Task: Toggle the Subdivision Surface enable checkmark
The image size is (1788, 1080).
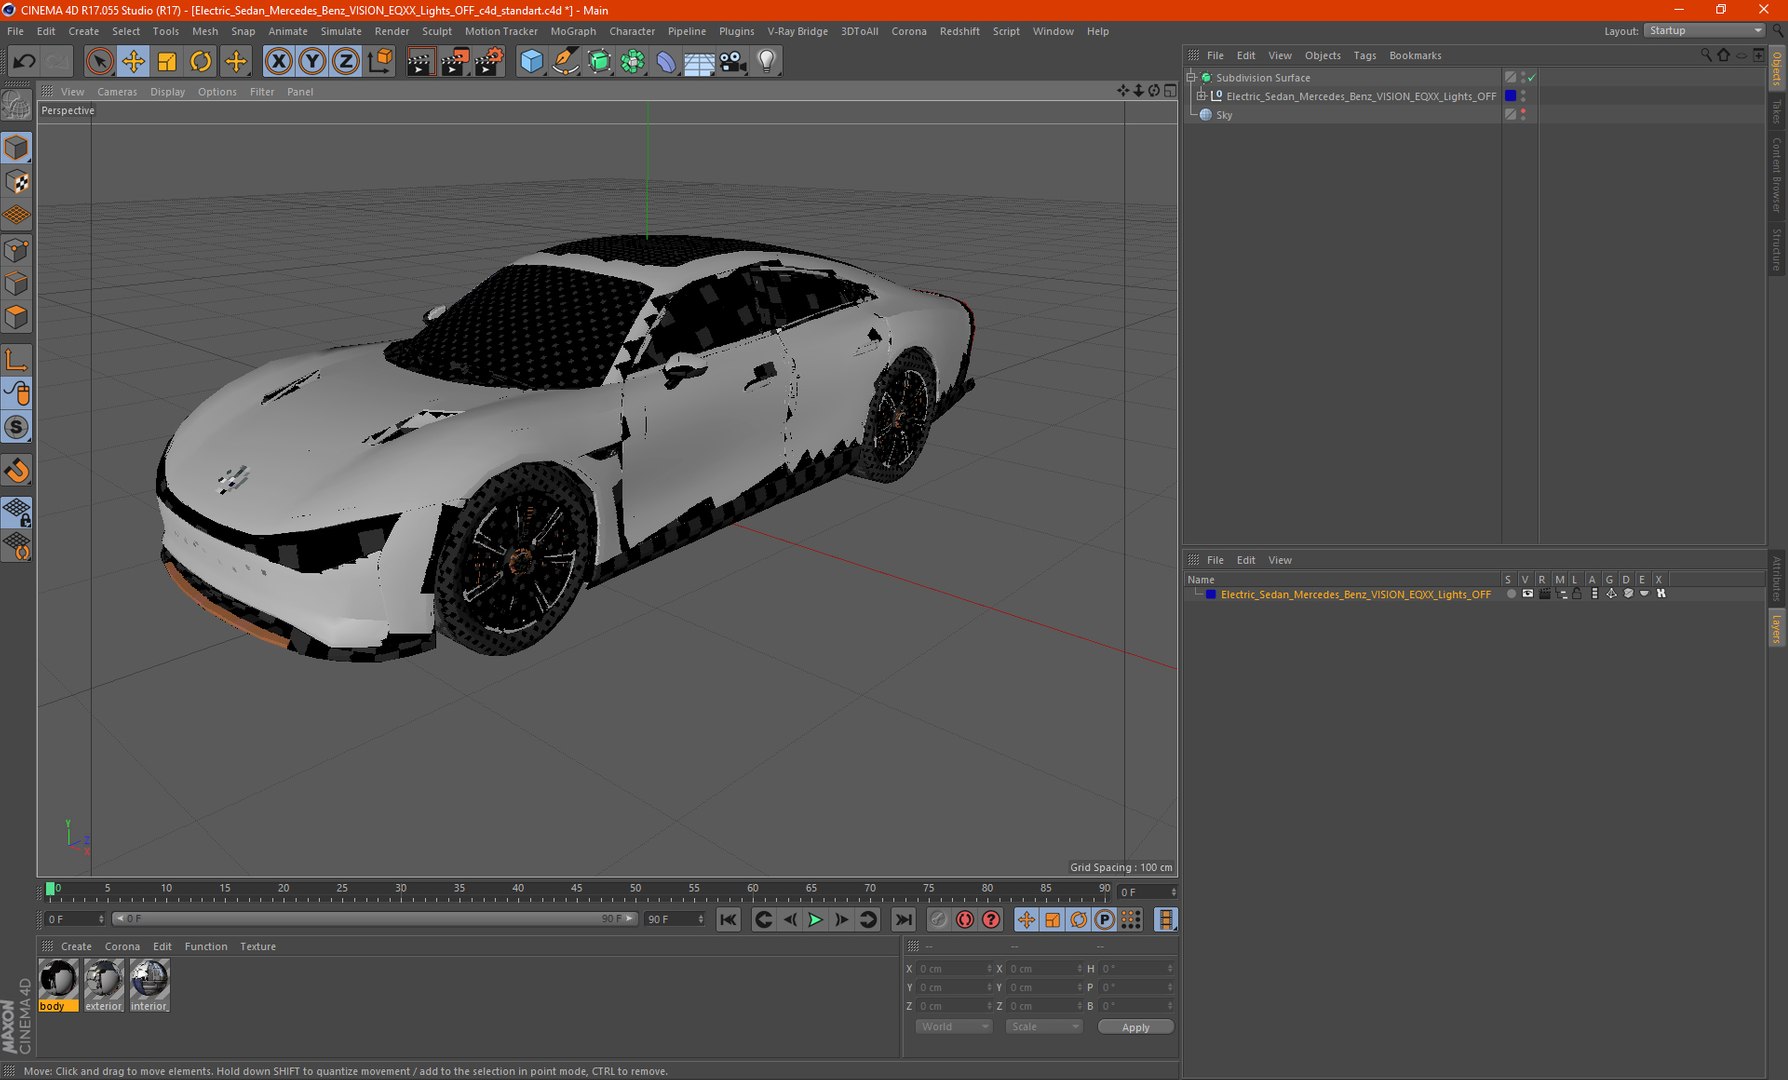Action: 1531,77
